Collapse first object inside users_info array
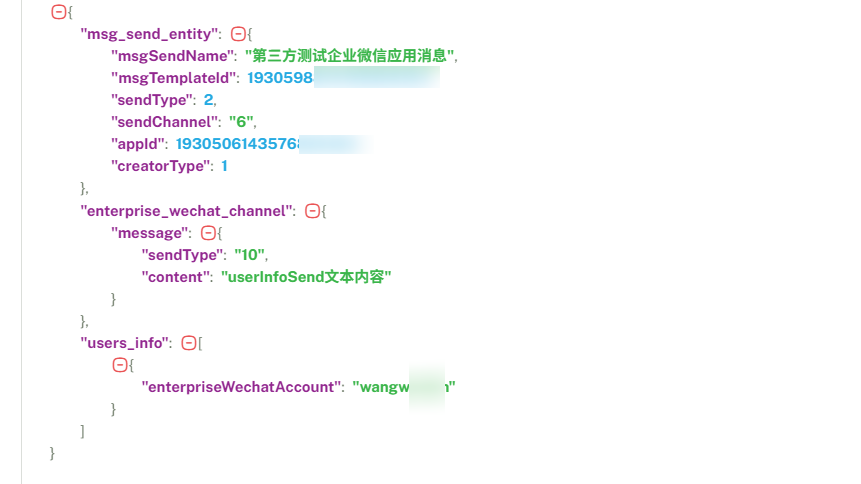The width and height of the screenshot is (861, 484). click(120, 365)
